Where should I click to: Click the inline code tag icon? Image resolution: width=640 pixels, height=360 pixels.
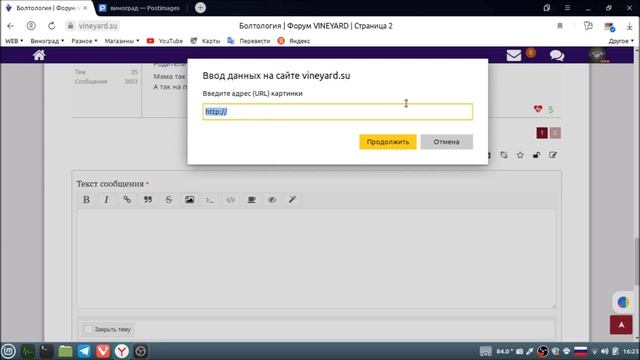tap(231, 200)
